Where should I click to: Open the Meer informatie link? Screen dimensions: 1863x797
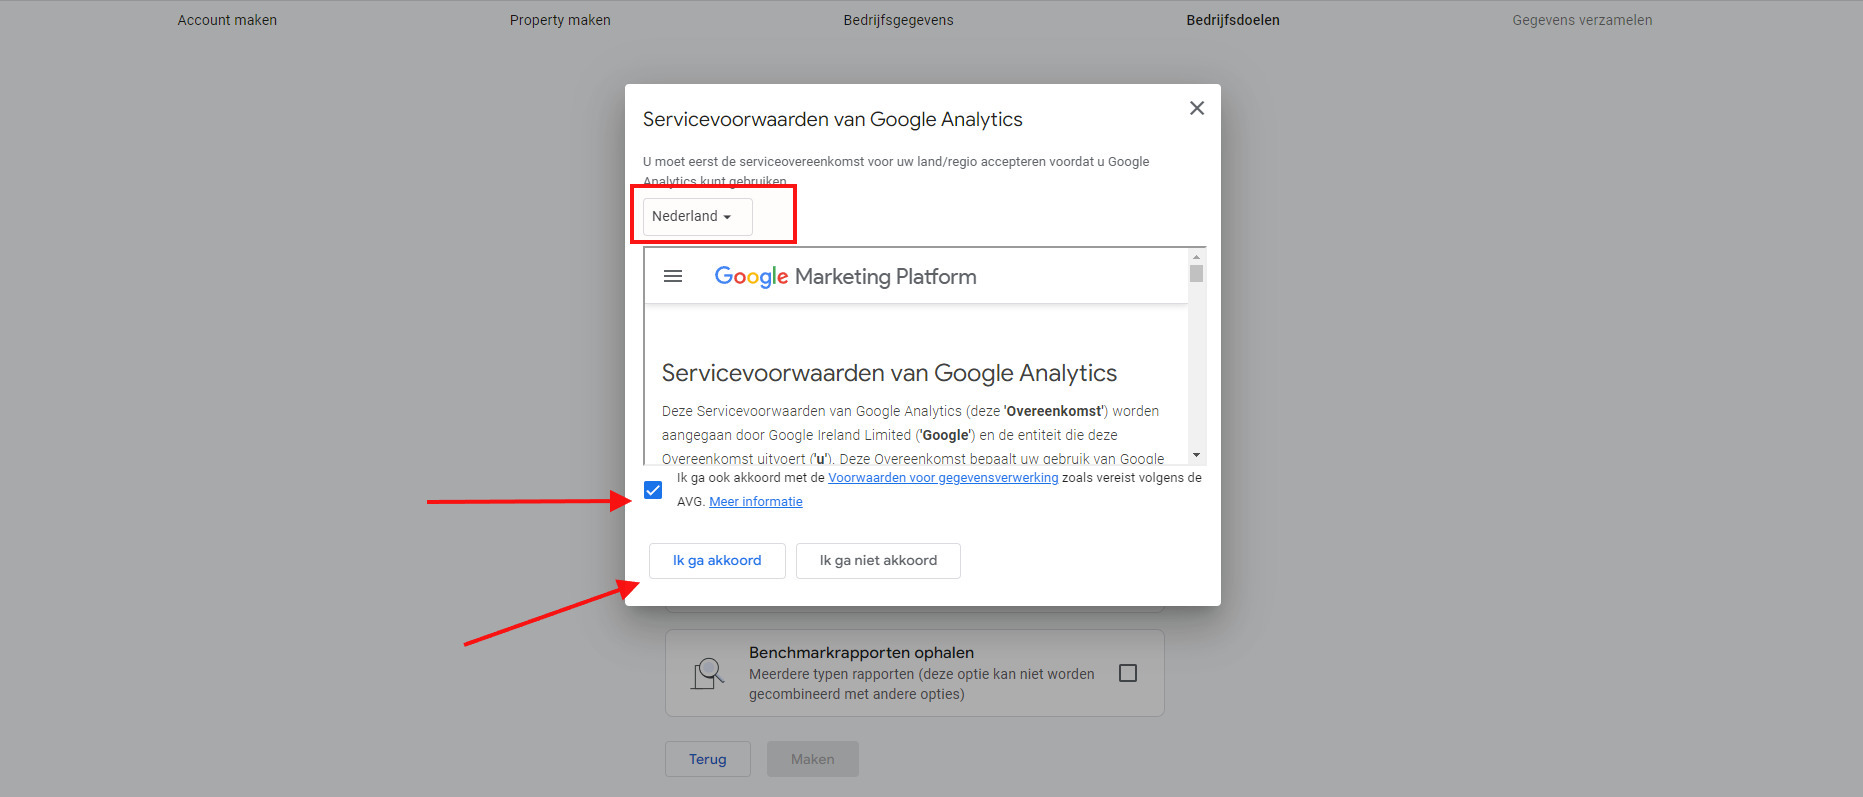point(756,502)
